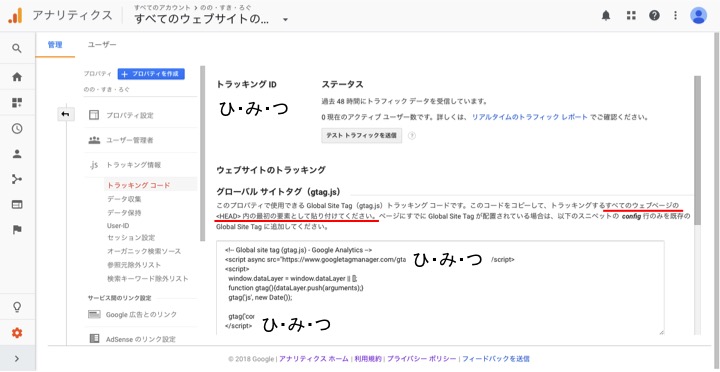Viewport: 720px width, 372px height.
Task: Open Discover lightbulb icon in sidebar
Action: [x=17, y=307]
